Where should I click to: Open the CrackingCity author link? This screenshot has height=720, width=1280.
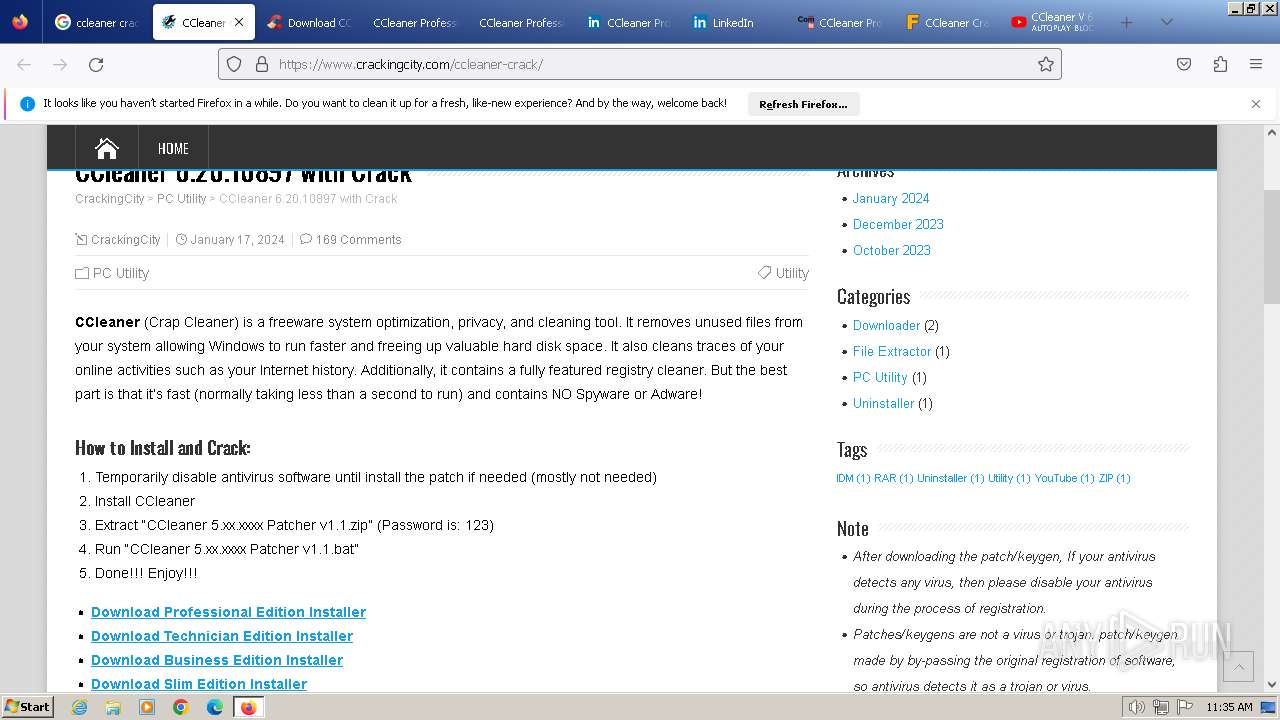pos(125,240)
